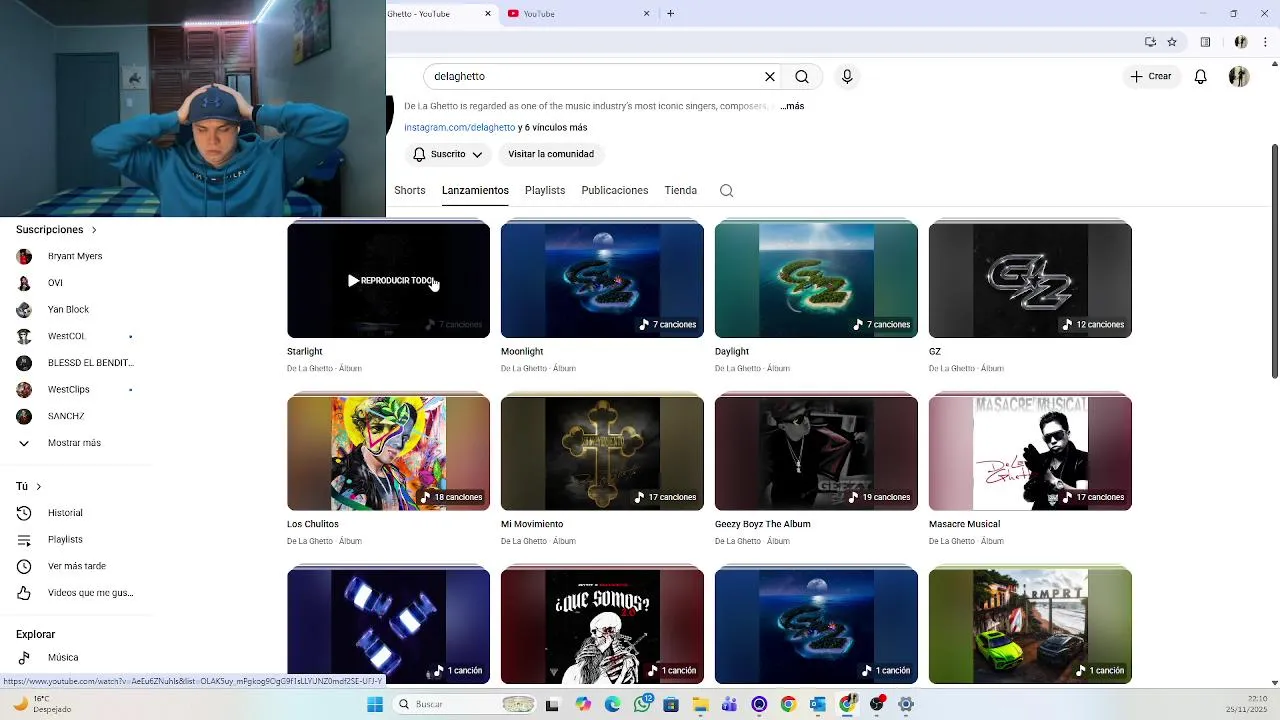The height and width of the screenshot is (720, 1280).
Task: Open the YouTube account avatar menu
Action: [1239, 76]
